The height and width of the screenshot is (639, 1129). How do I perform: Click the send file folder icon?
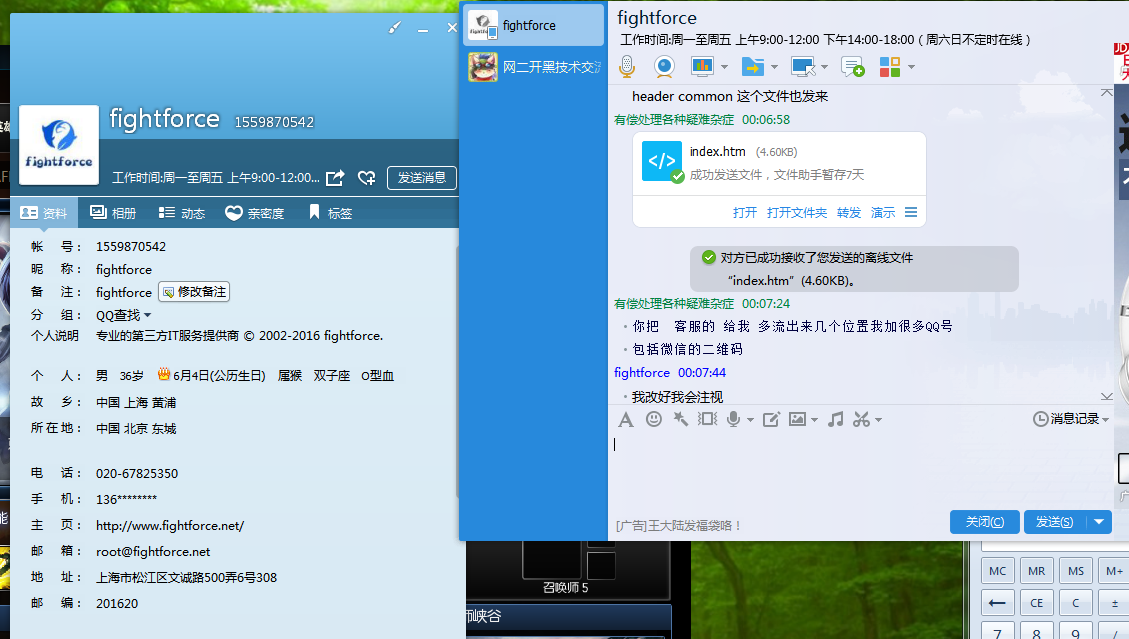click(752, 66)
